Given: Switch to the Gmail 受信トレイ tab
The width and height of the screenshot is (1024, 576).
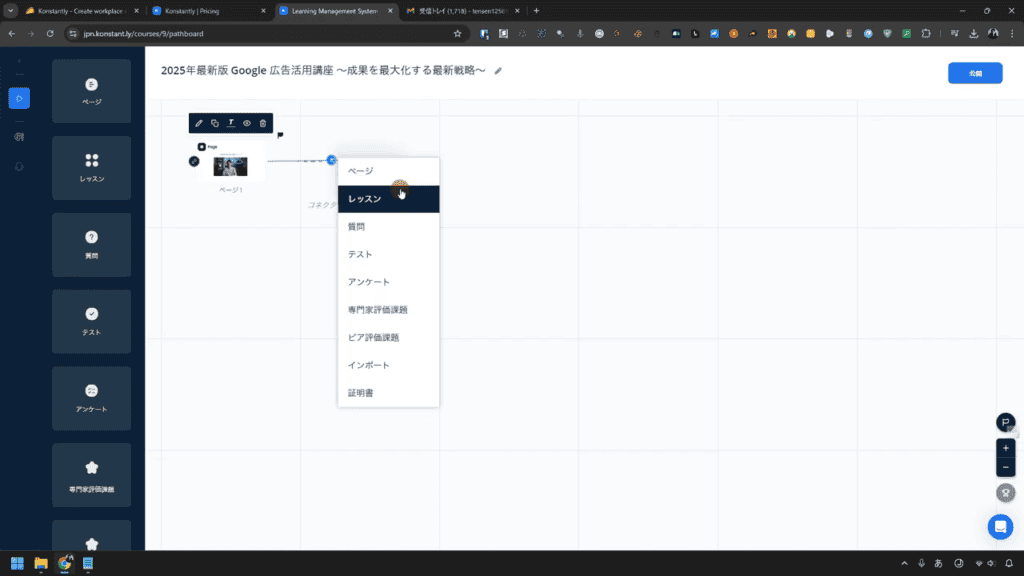Looking at the screenshot, I should point(462,11).
